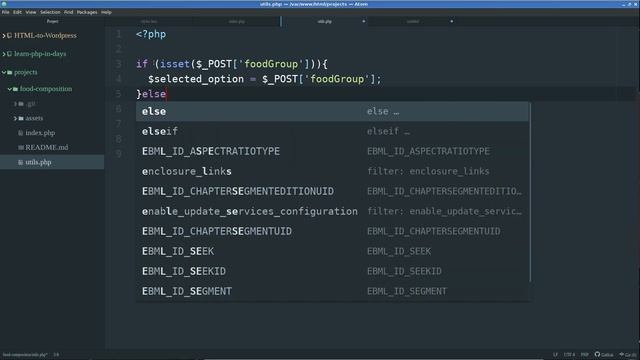Open the Find menu

[x=68, y=12]
